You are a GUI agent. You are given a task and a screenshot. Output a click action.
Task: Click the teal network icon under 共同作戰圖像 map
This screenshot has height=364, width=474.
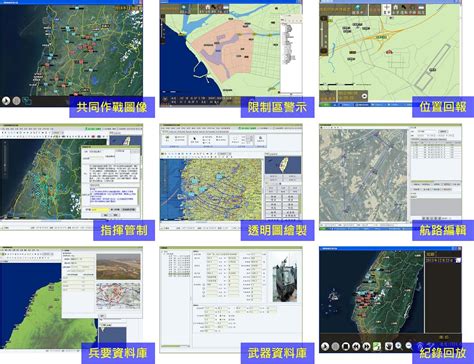(x=27, y=100)
